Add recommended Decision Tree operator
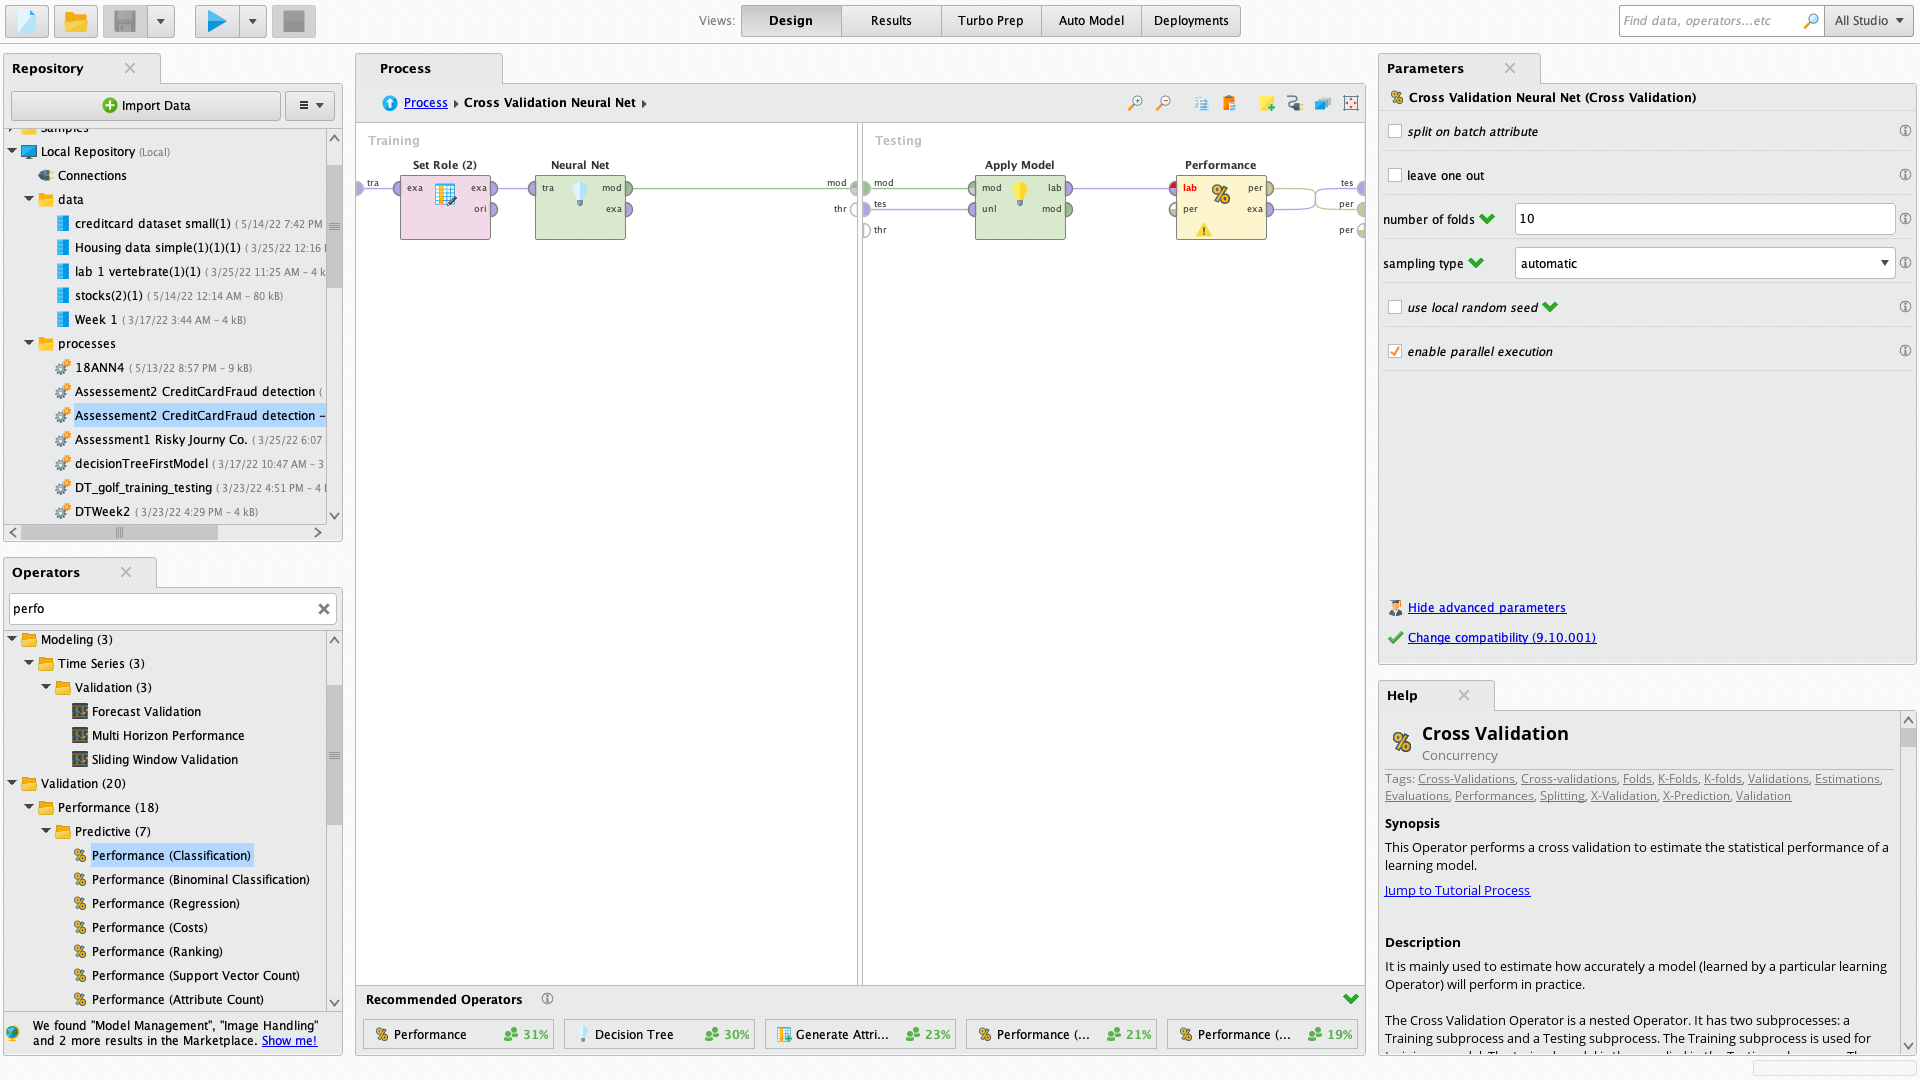 (659, 1035)
